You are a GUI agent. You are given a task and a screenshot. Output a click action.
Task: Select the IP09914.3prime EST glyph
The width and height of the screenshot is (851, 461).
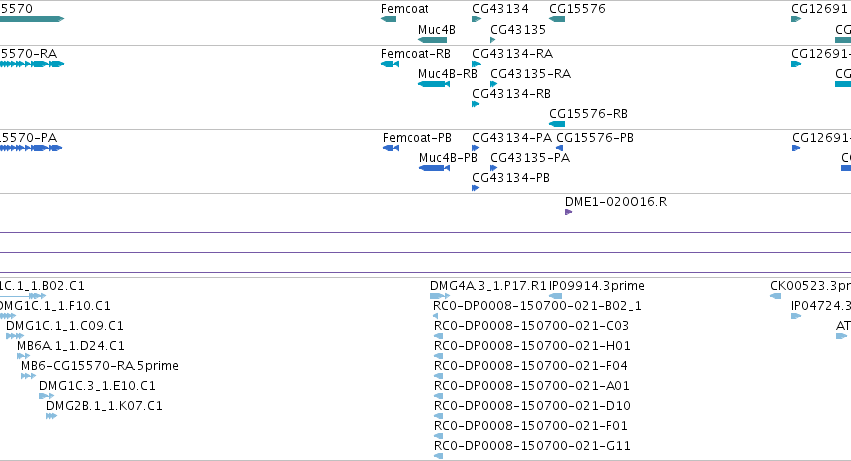(556, 296)
